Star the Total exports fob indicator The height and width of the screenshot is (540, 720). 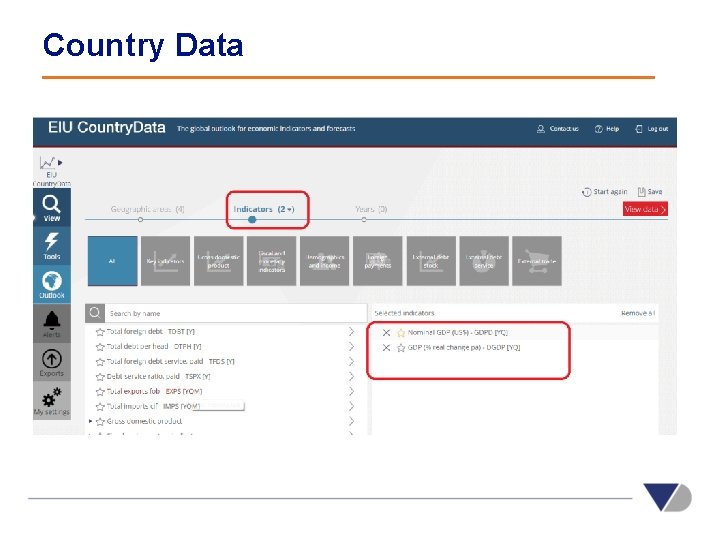pyautogui.click(x=100, y=392)
